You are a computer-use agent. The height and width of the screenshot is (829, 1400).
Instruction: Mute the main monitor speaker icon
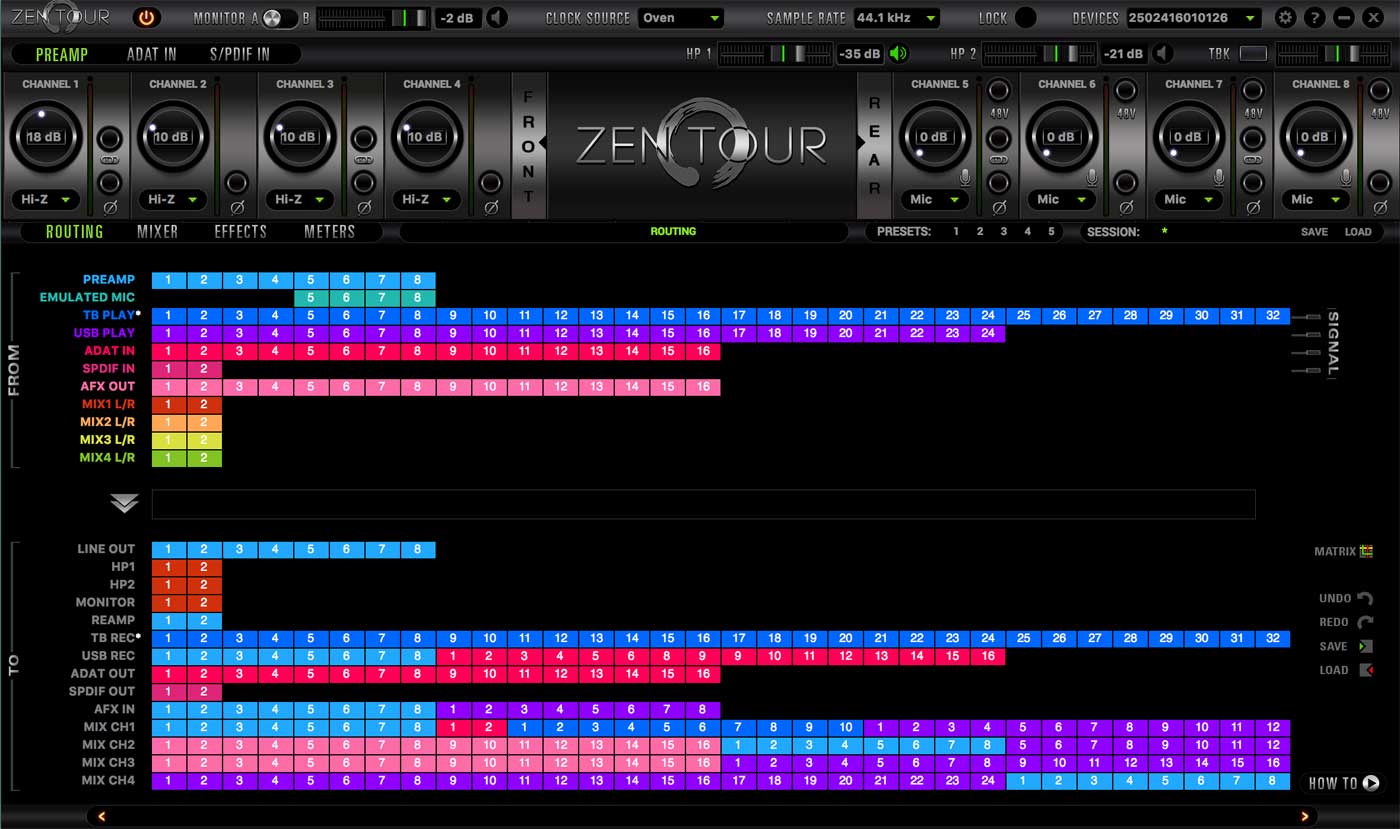(x=497, y=18)
